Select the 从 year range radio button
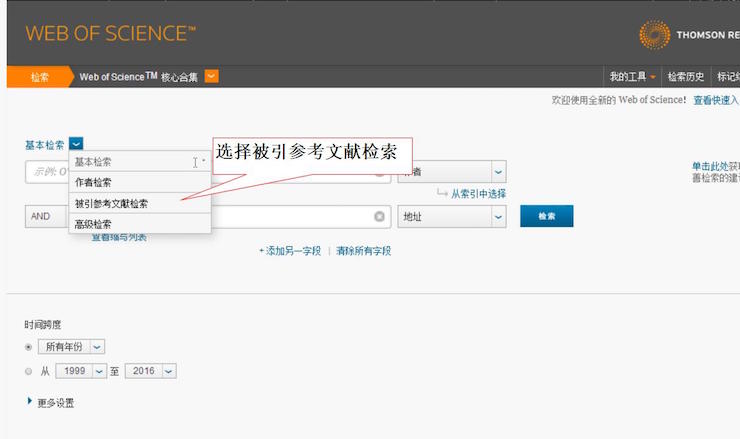The image size is (740, 439). 28,371
